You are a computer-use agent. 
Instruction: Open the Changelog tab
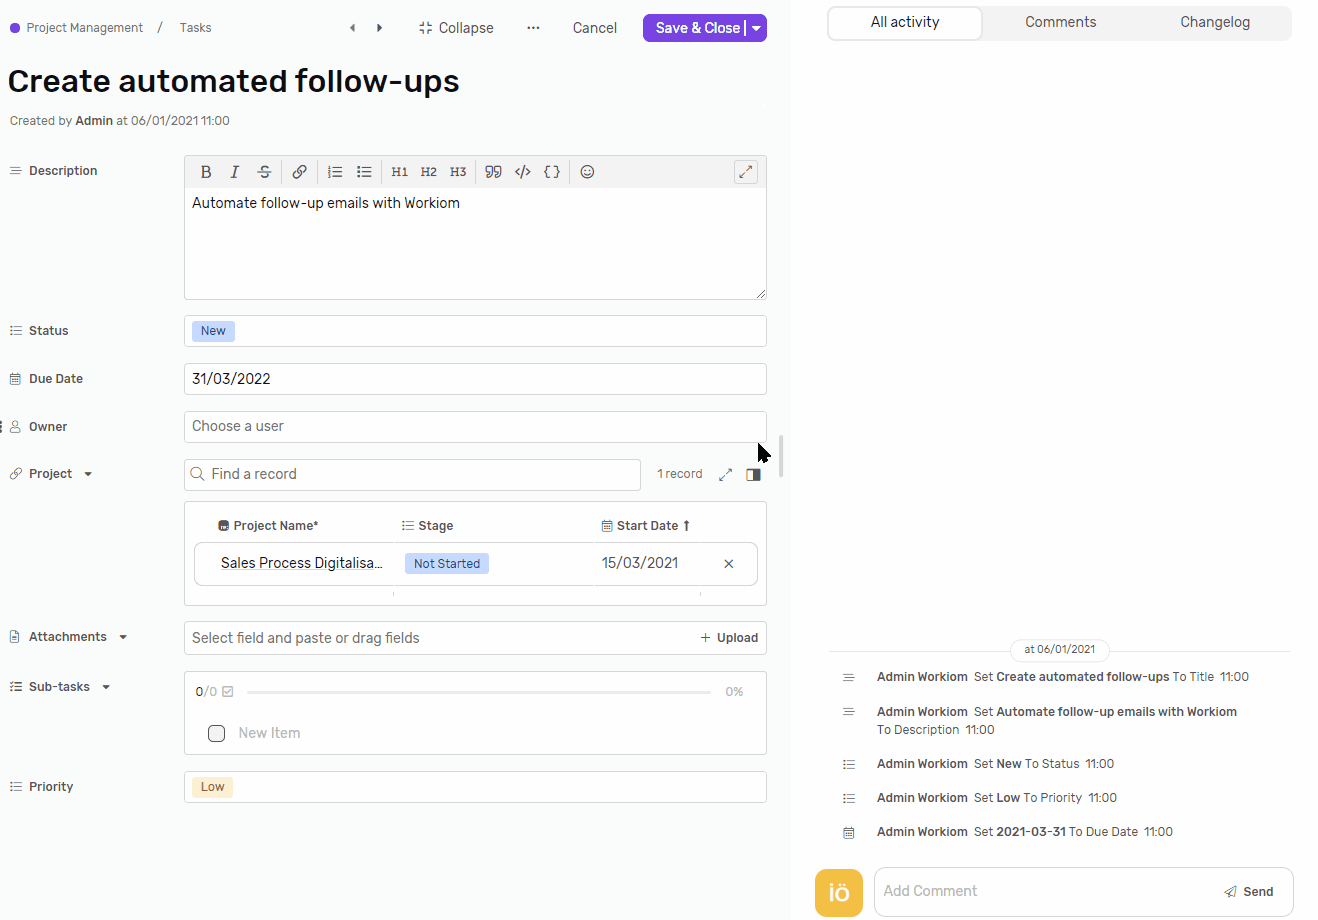pyautogui.click(x=1214, y=22)
